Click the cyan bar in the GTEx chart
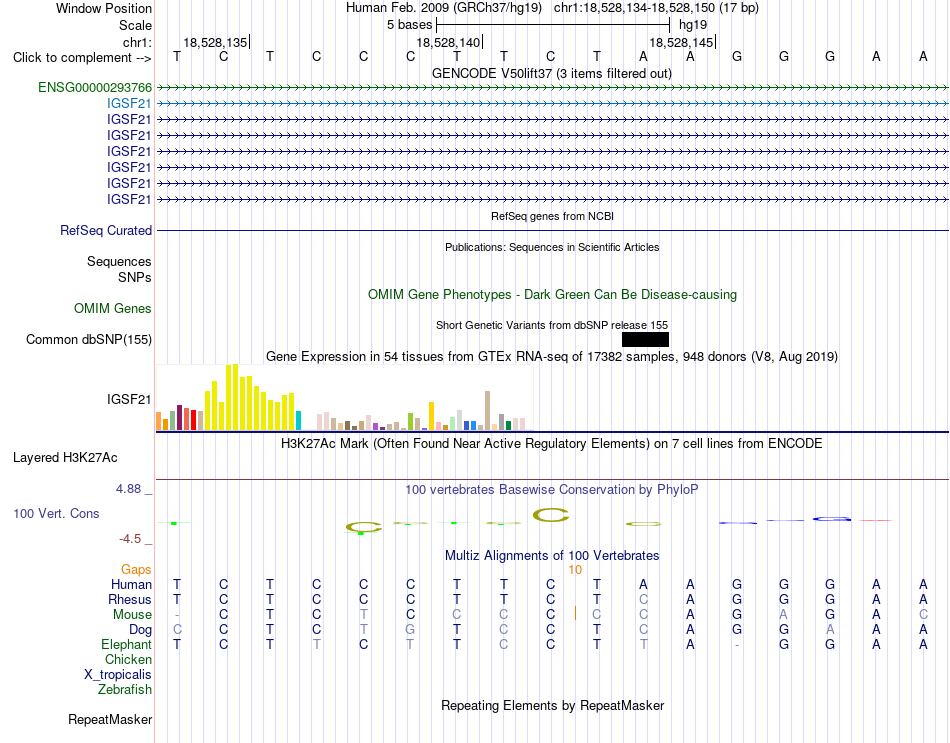The height and width of the screenshot is (743, 950). (298, 421)
